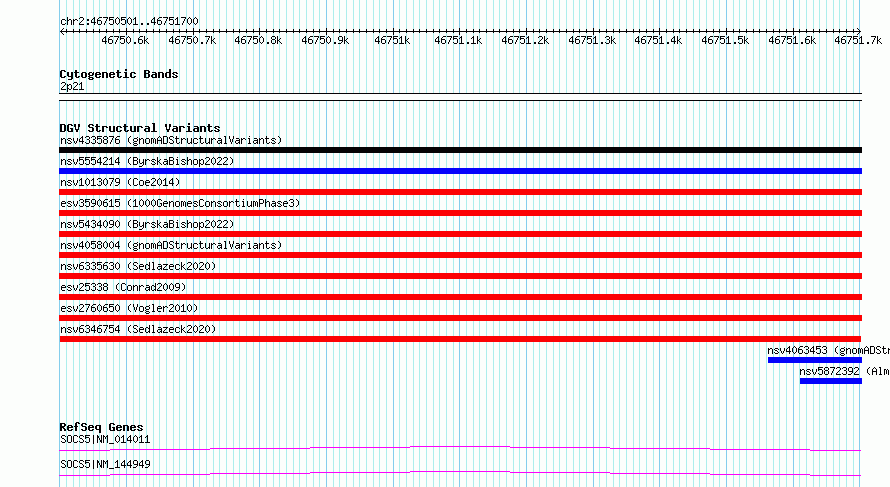890x487 pixels.
Task: Open the nsv6346754 Sedlazeck2020 label
Action: tap(138, 329)
